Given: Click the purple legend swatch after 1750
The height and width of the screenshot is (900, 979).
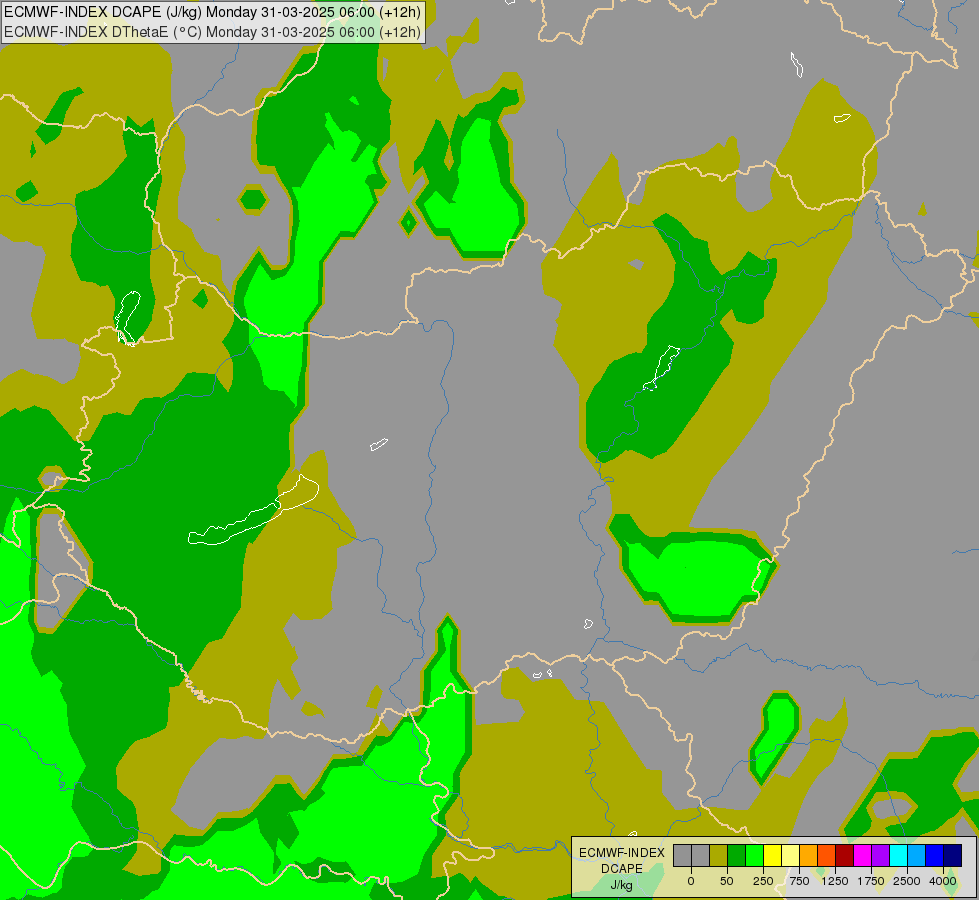Looking at the screenshot, I should click(x=880, y=855).
